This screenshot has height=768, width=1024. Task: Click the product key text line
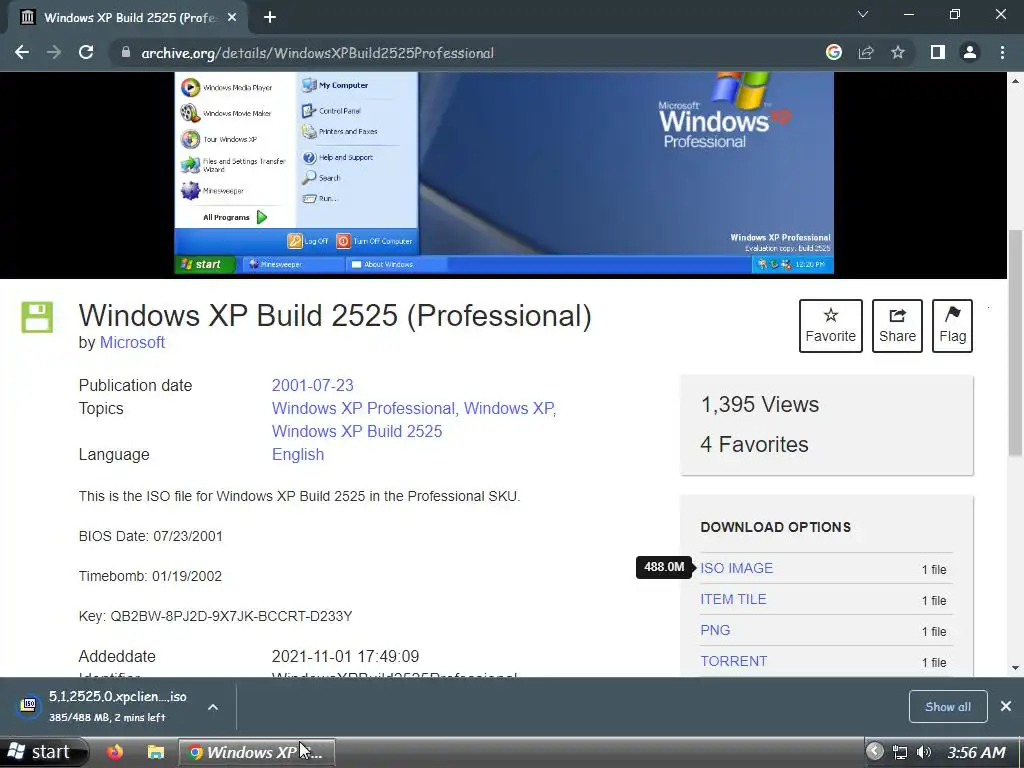[x=216, y=616]
